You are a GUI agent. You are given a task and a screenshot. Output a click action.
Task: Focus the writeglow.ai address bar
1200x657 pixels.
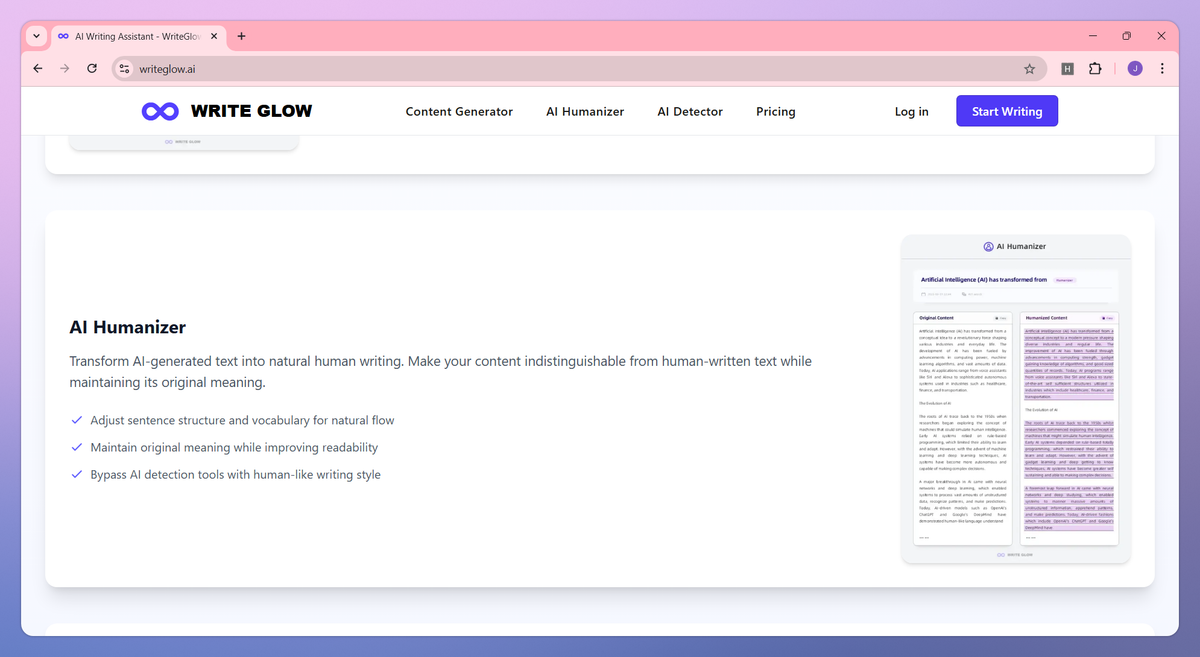(578, 69)
